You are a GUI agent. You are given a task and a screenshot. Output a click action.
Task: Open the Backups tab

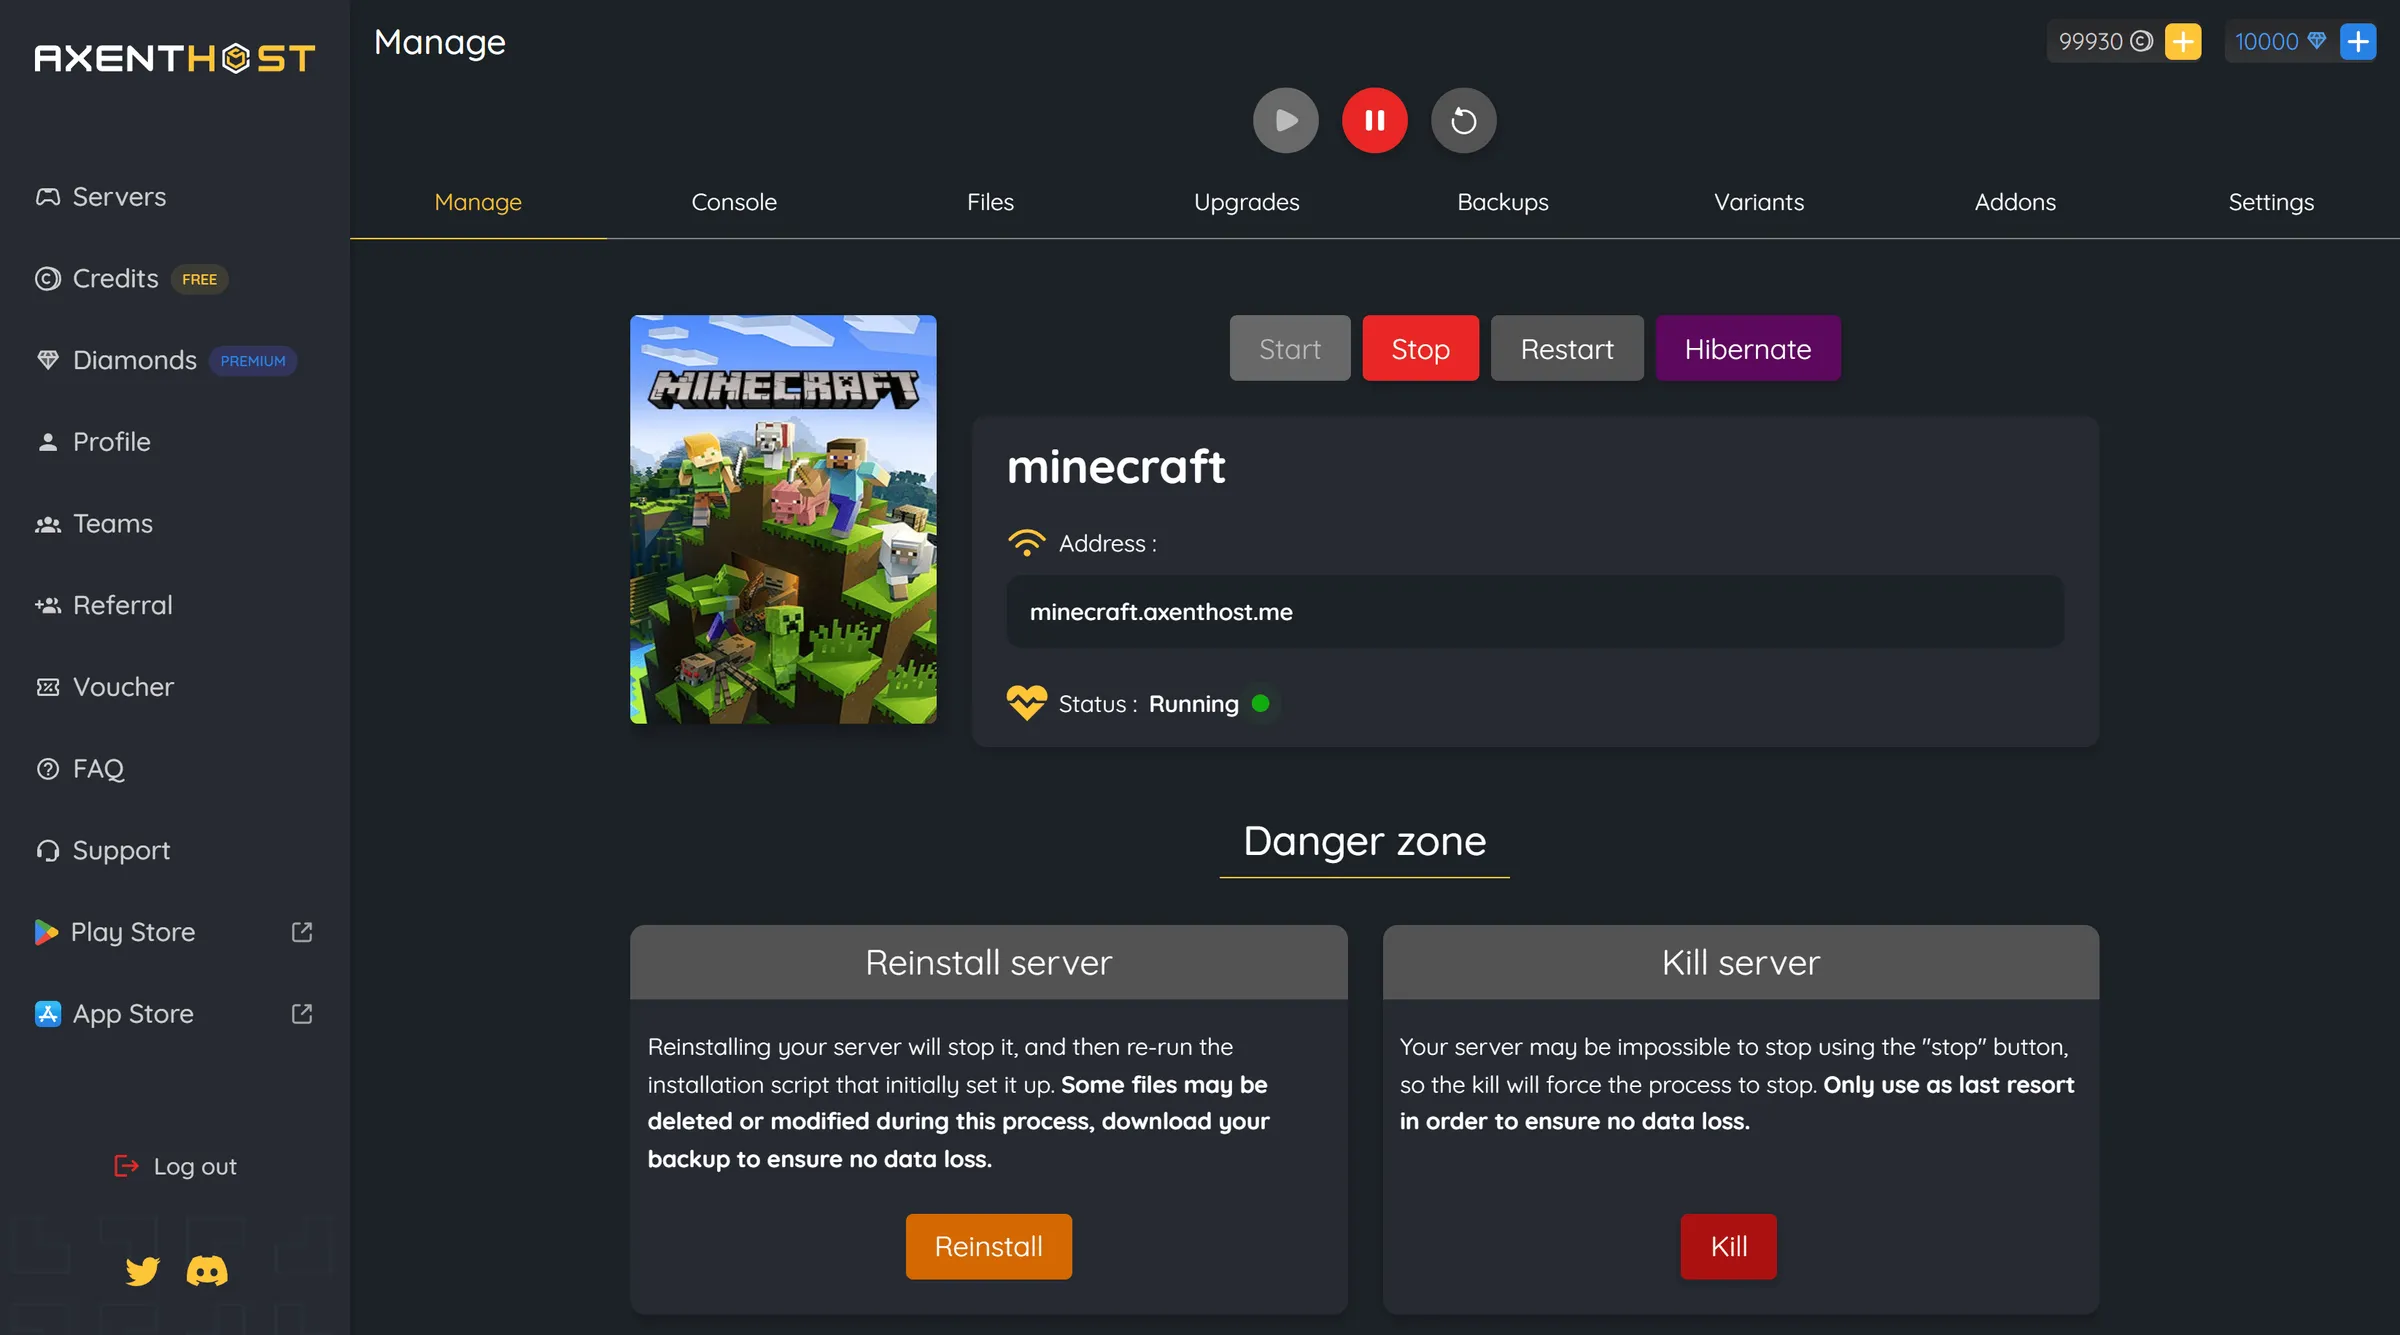(1502, 202)
